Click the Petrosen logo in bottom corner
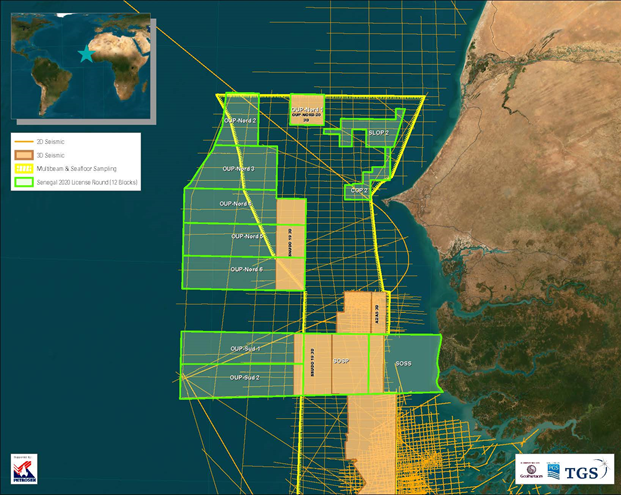The height and width of the screenshot is (496, 621). tap(23, 470)
